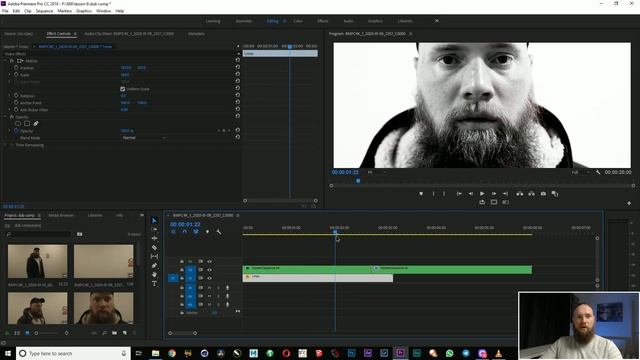Play the sequence in the Program monitor
640x360 pixels.
[482, 194]
